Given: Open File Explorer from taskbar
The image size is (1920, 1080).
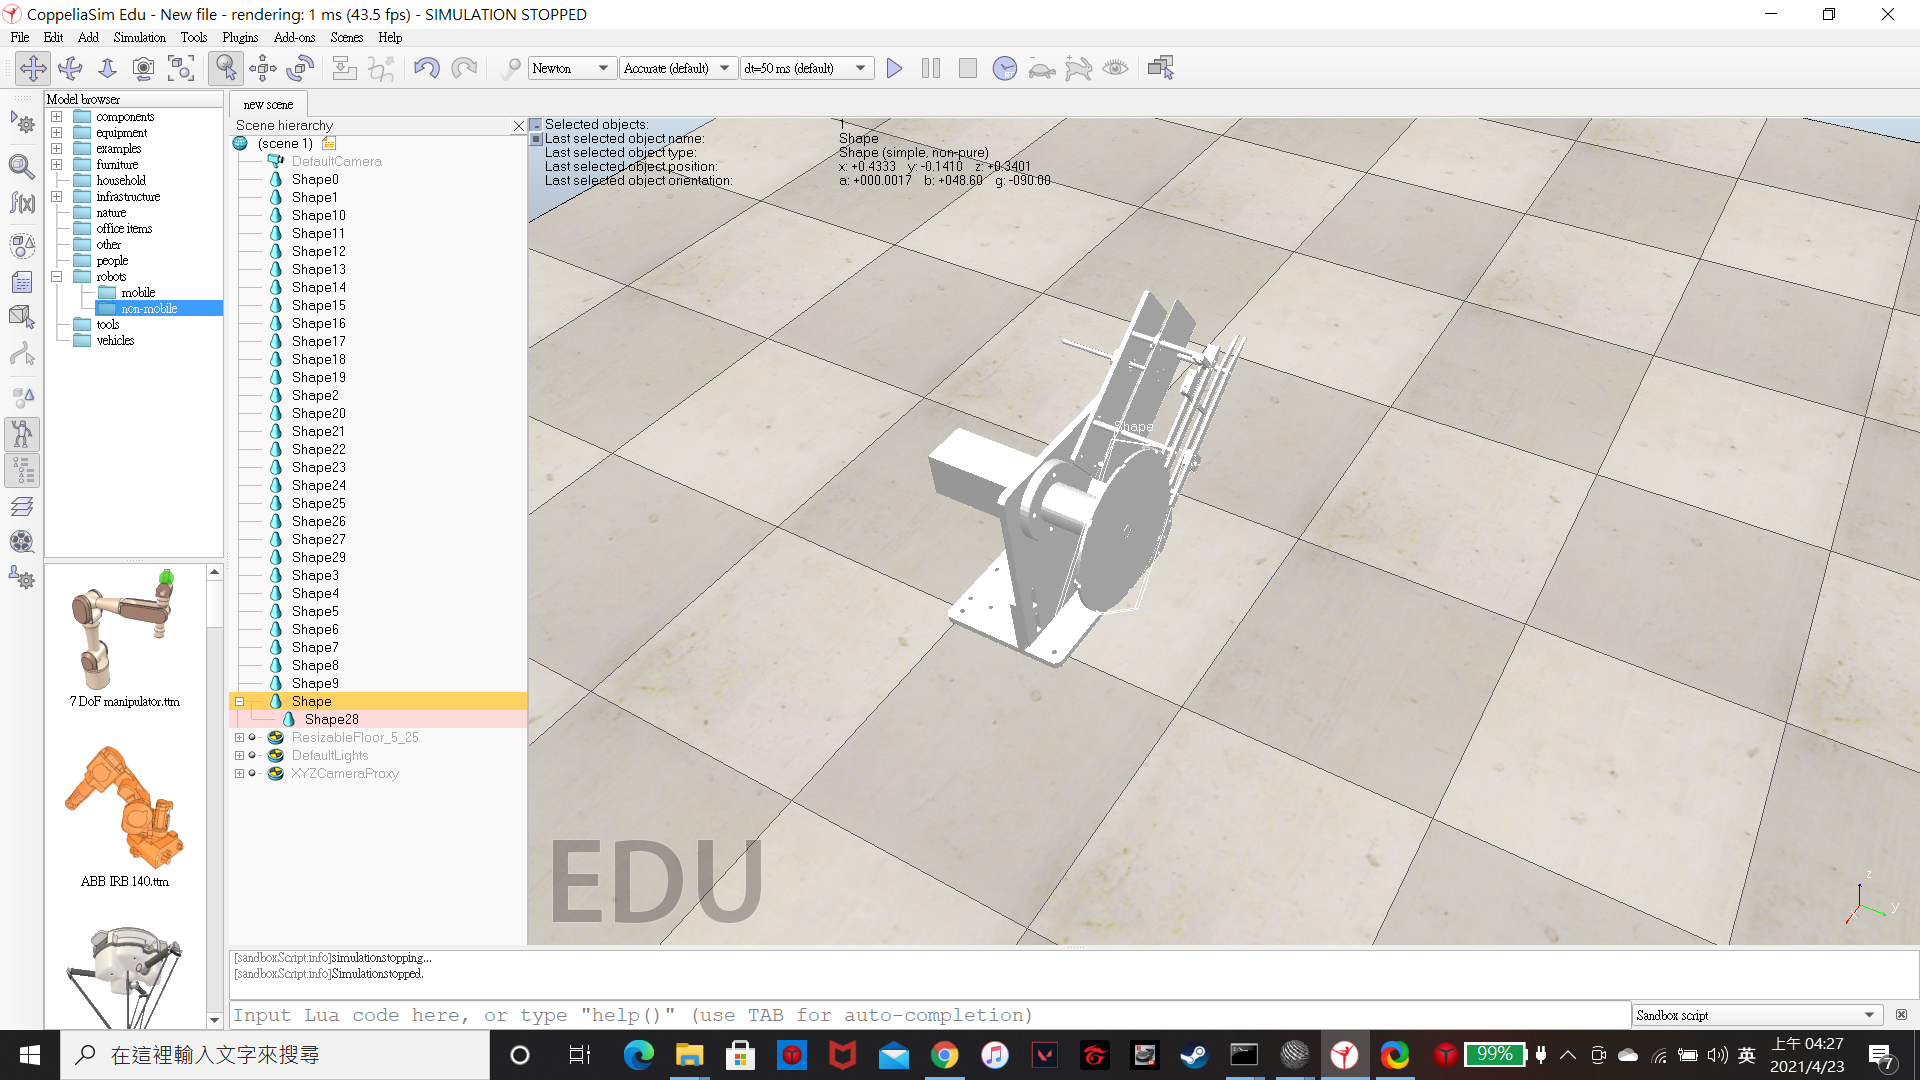Looking at the screenshot, I should tap(689, 1055).
